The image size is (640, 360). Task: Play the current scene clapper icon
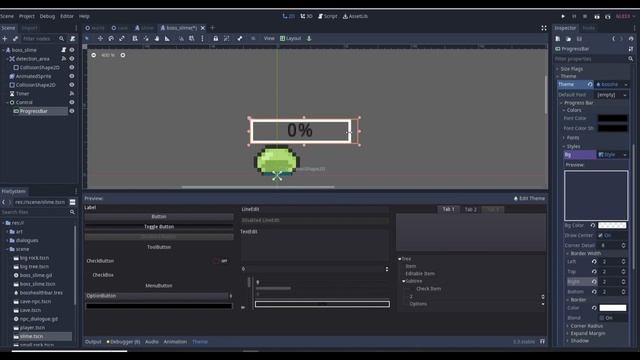597,16
